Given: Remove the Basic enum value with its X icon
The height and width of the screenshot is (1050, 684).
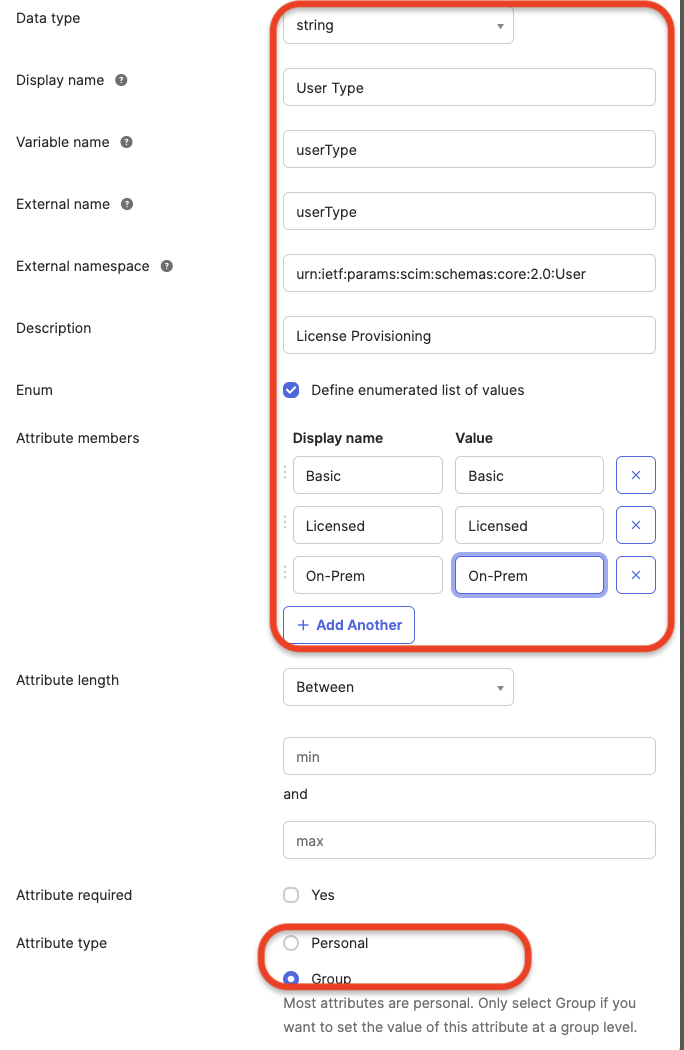Looking at the screenshot, I should (635, 475).
